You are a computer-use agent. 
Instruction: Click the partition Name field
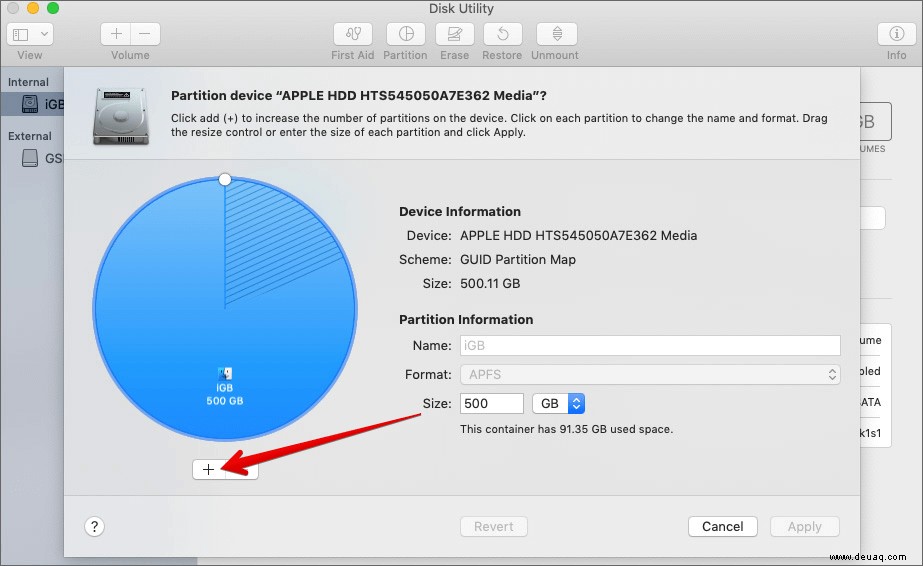(x=650, y=345)
